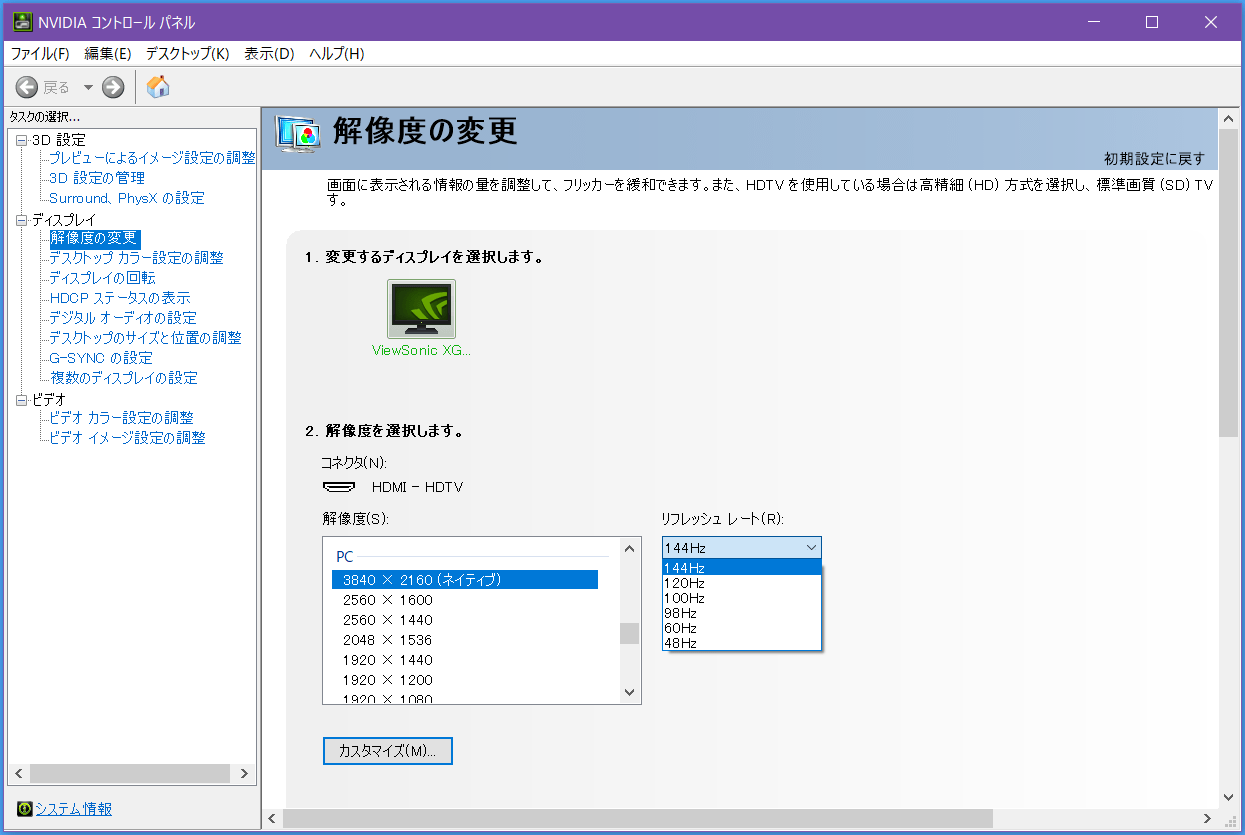This screenshot has width=1245, height=835.
Task: Select 3840 × 2160 (ネイティブ) resolution
Action: [465, 580]
